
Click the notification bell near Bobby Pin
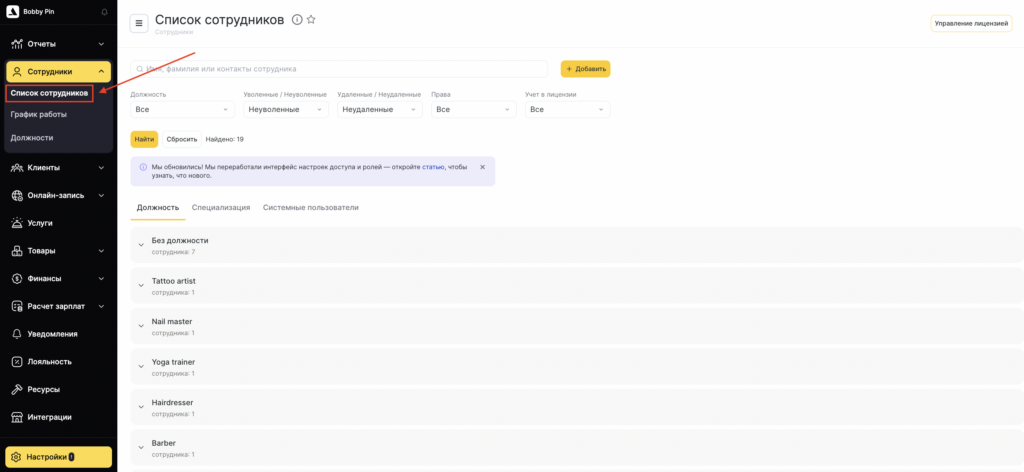105,12
